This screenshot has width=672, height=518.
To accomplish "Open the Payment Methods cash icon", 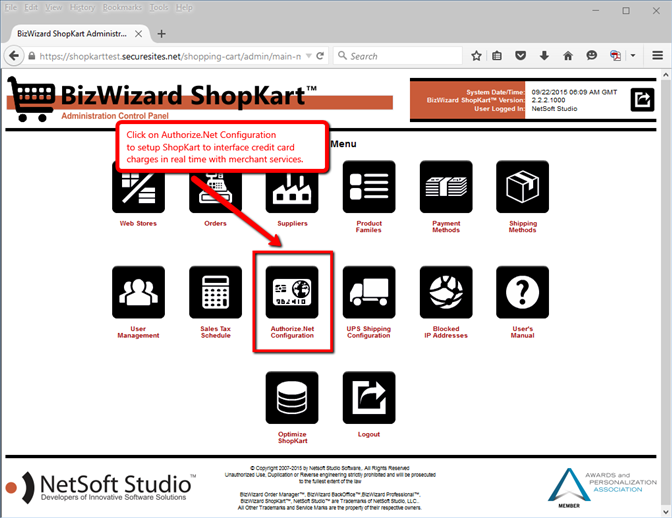I will [446, 187].
